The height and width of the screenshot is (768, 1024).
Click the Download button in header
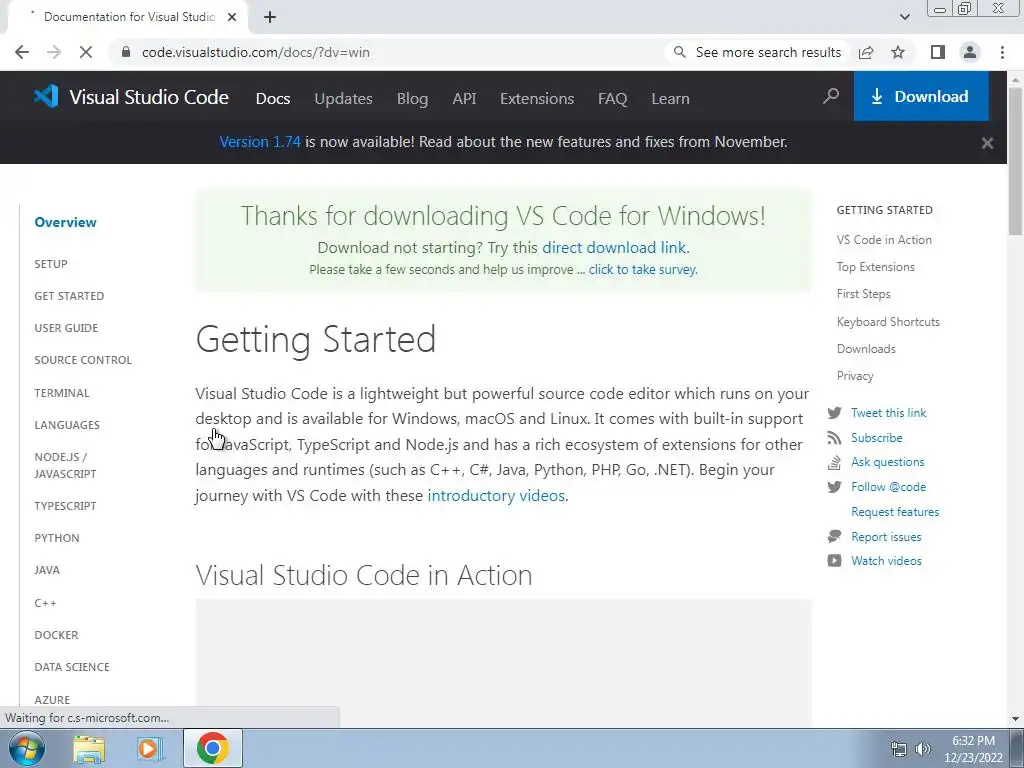coord(921,97)
